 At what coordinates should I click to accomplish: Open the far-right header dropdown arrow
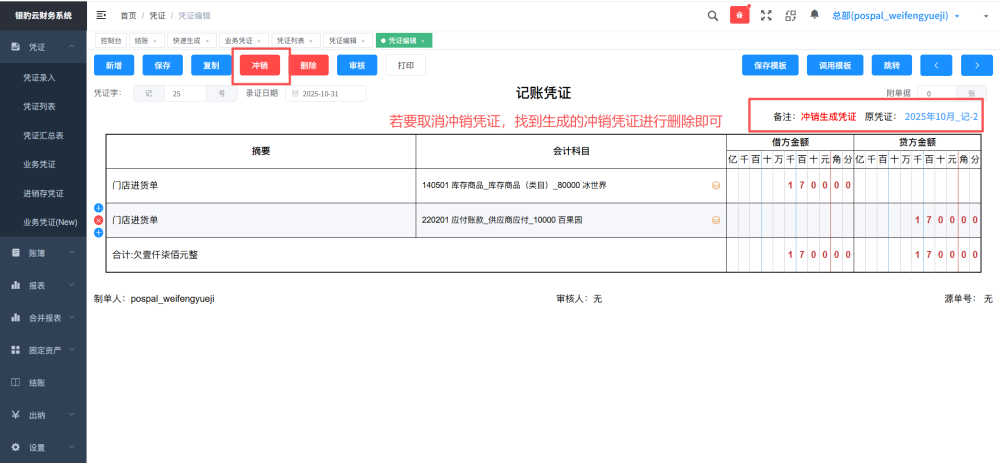[986, 17]
